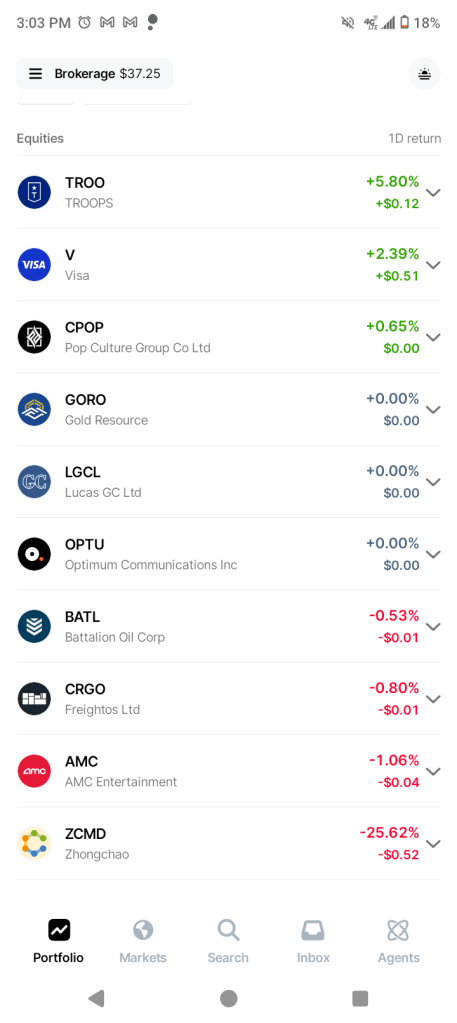
Task: Toggle the 1D return column label
Action: 415,138
